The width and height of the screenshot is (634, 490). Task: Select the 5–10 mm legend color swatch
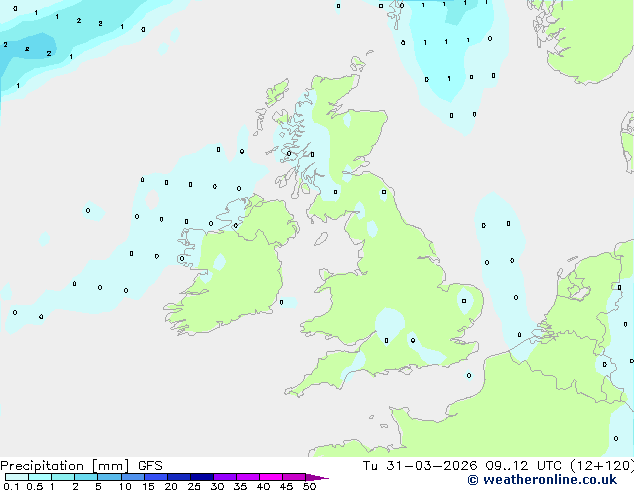click(109, 477)
